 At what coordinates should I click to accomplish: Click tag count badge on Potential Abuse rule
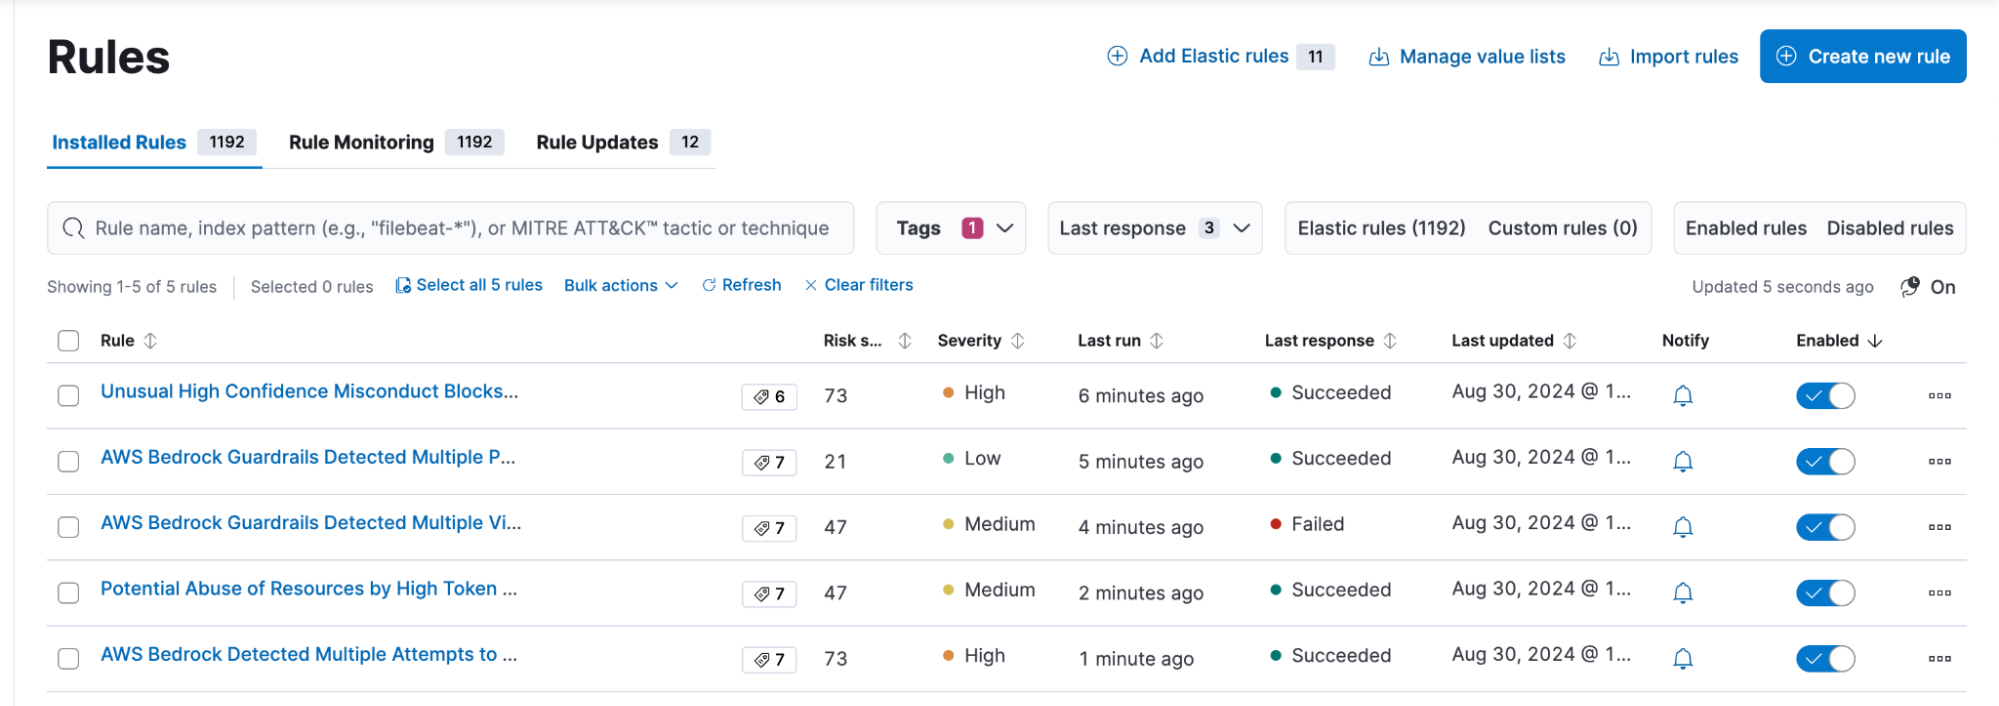(769, 594)
